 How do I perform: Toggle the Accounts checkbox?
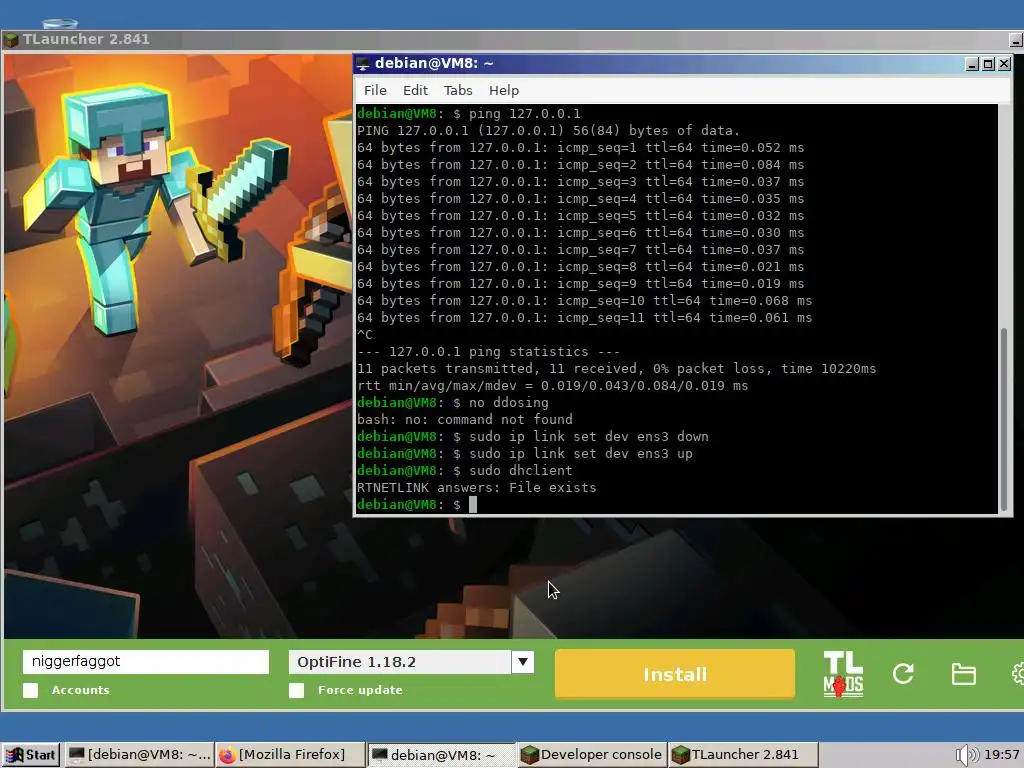tap(31, 690)
